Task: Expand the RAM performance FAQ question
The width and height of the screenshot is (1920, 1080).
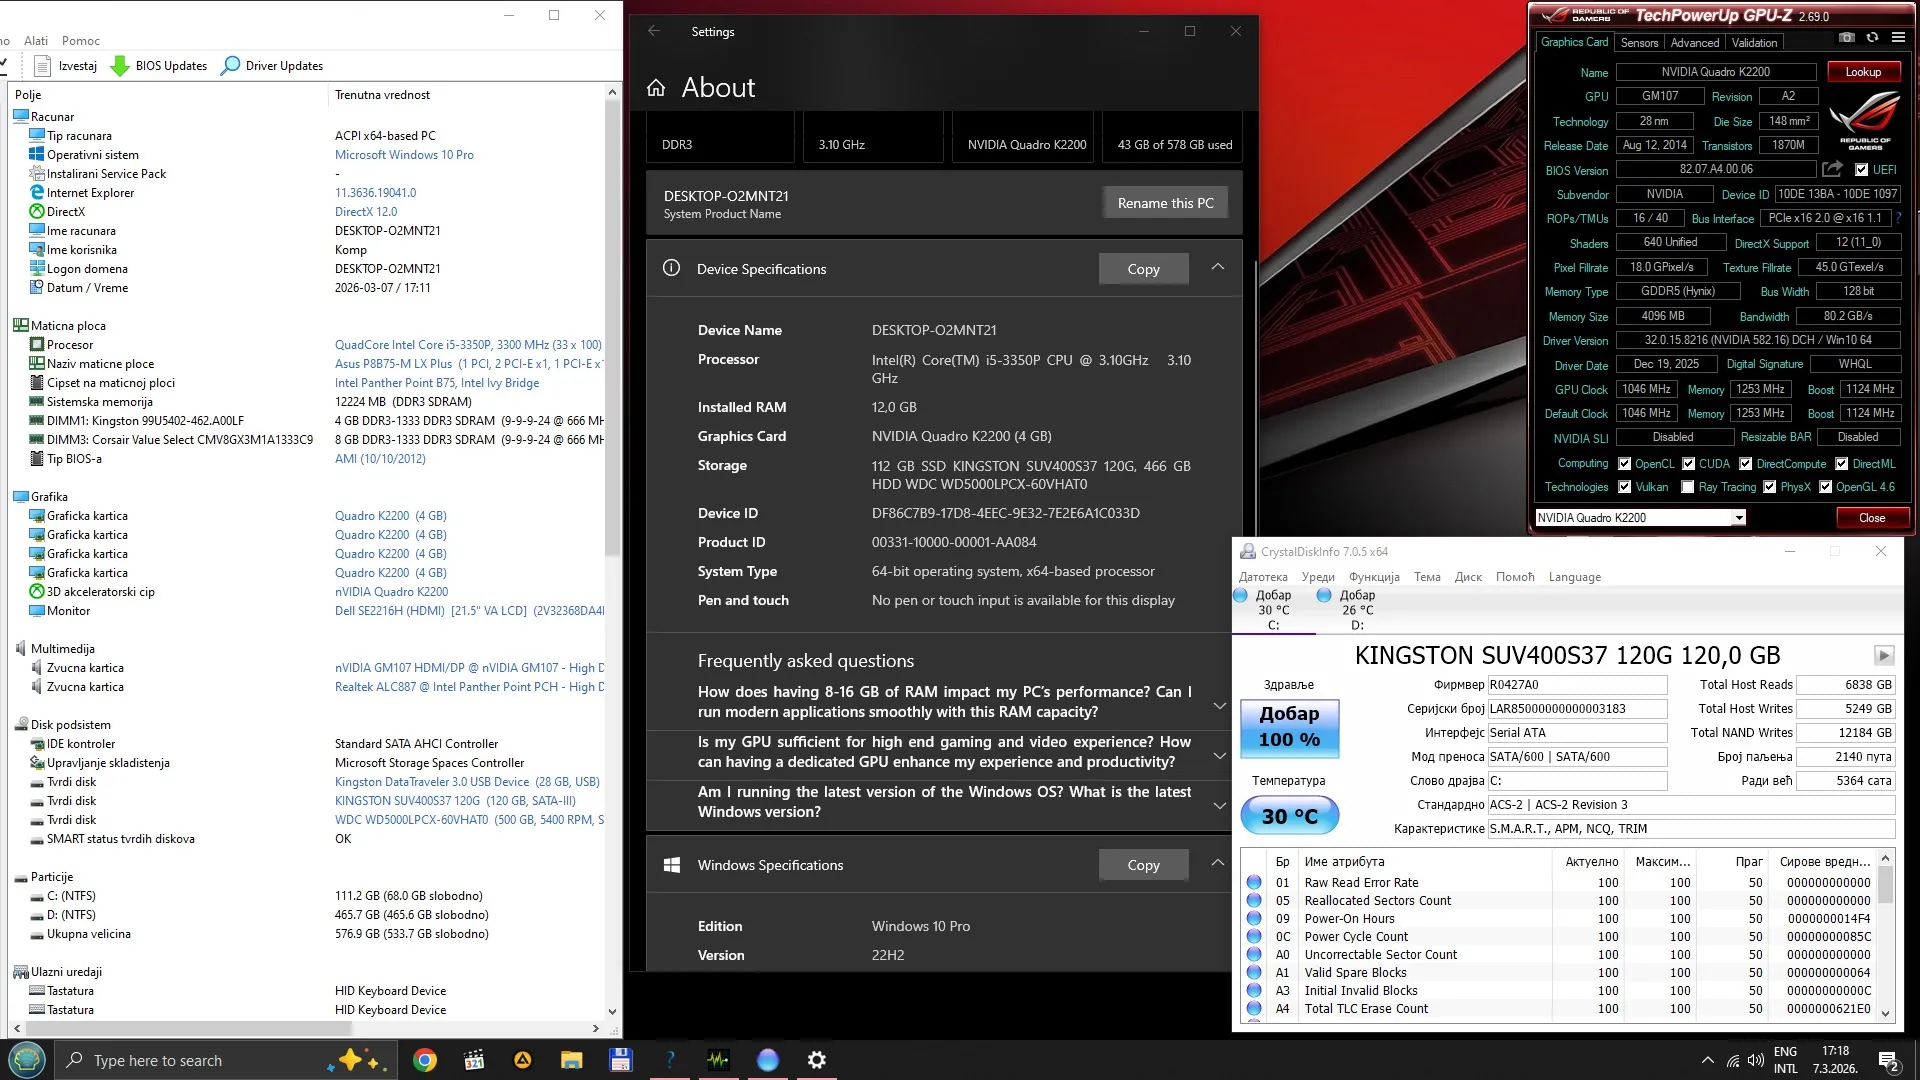Action: tap(1219, 705)
